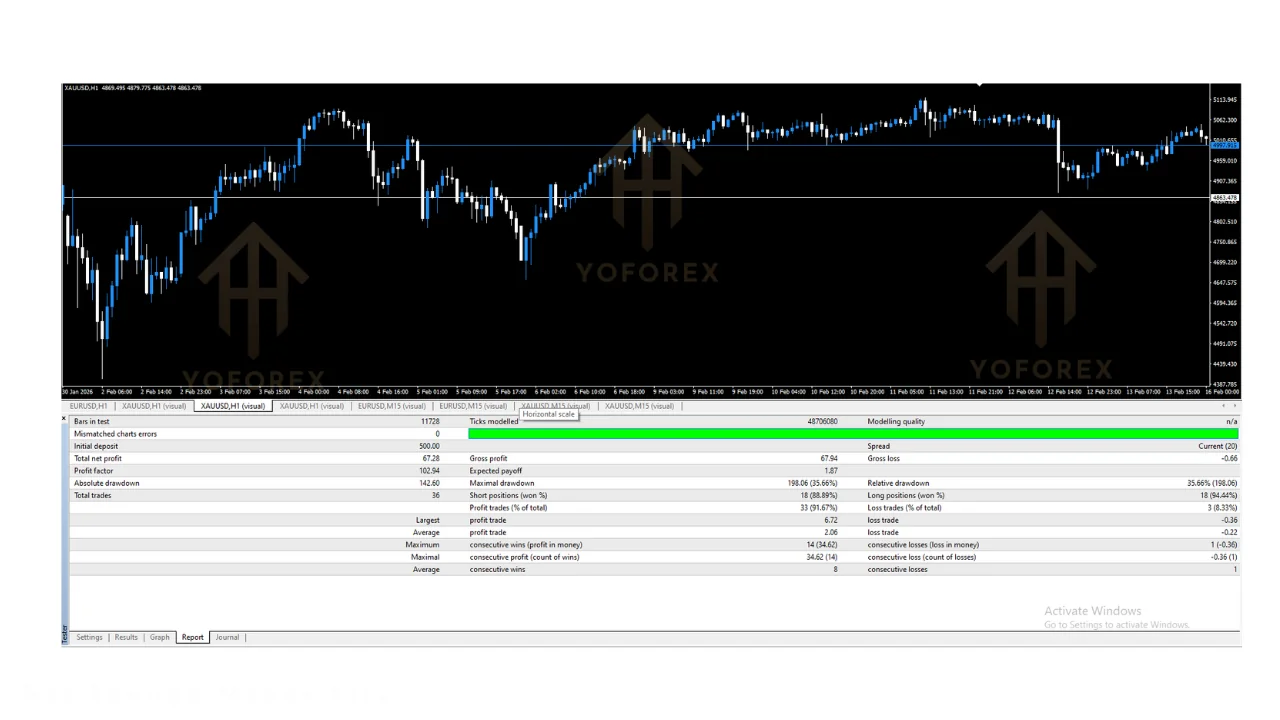Click the 'Loss trades (% of total)' label
1280x720 pixels.
pyautogui.click(x=904, y=508)
